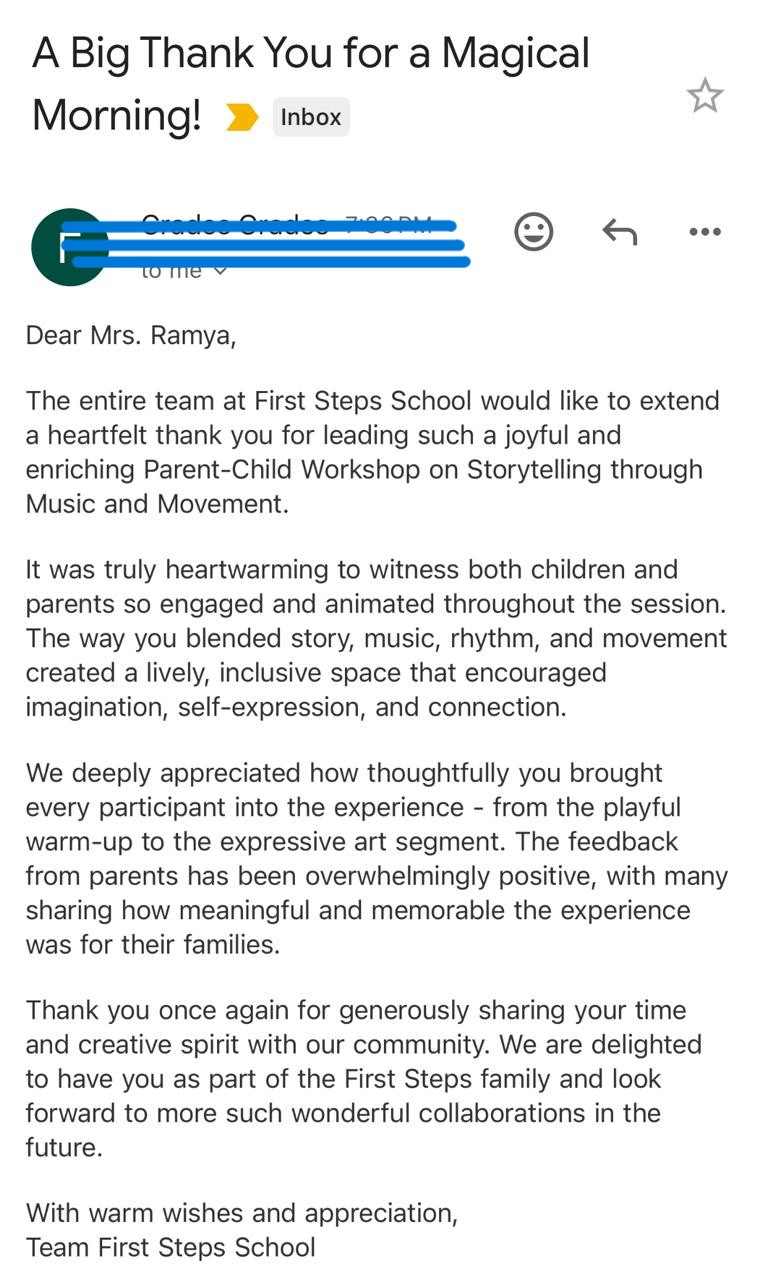
Task: Reply using the arrow icon
Action: 619,232
